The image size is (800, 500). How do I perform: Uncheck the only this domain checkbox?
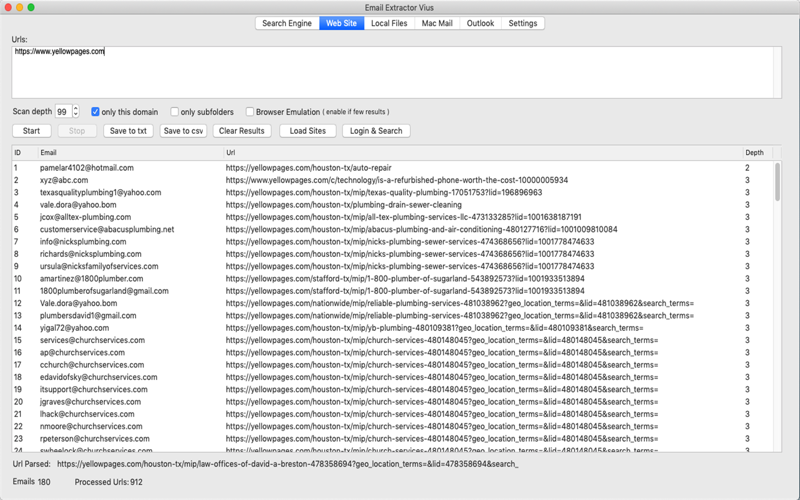[95, 112]
